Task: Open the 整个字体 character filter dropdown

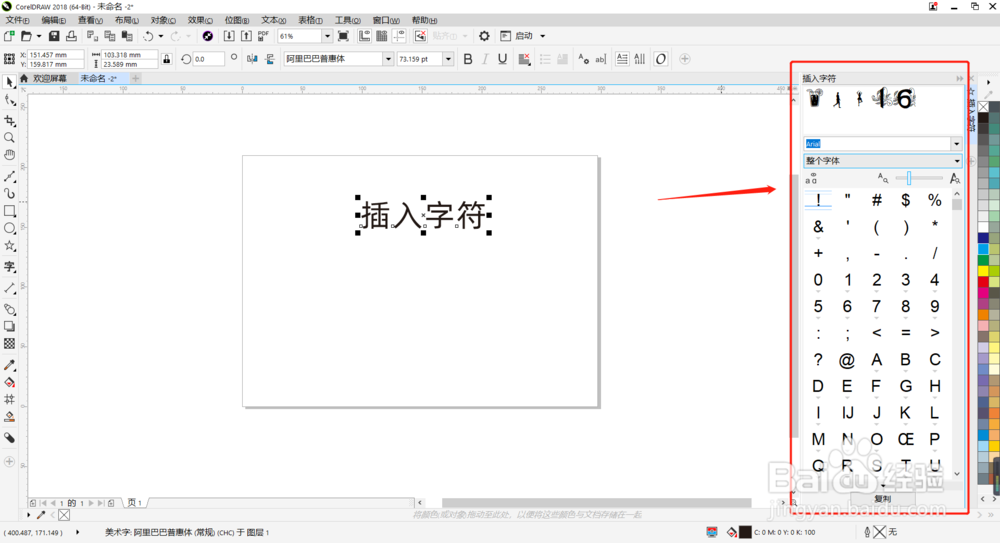Action: coord(882,161)
